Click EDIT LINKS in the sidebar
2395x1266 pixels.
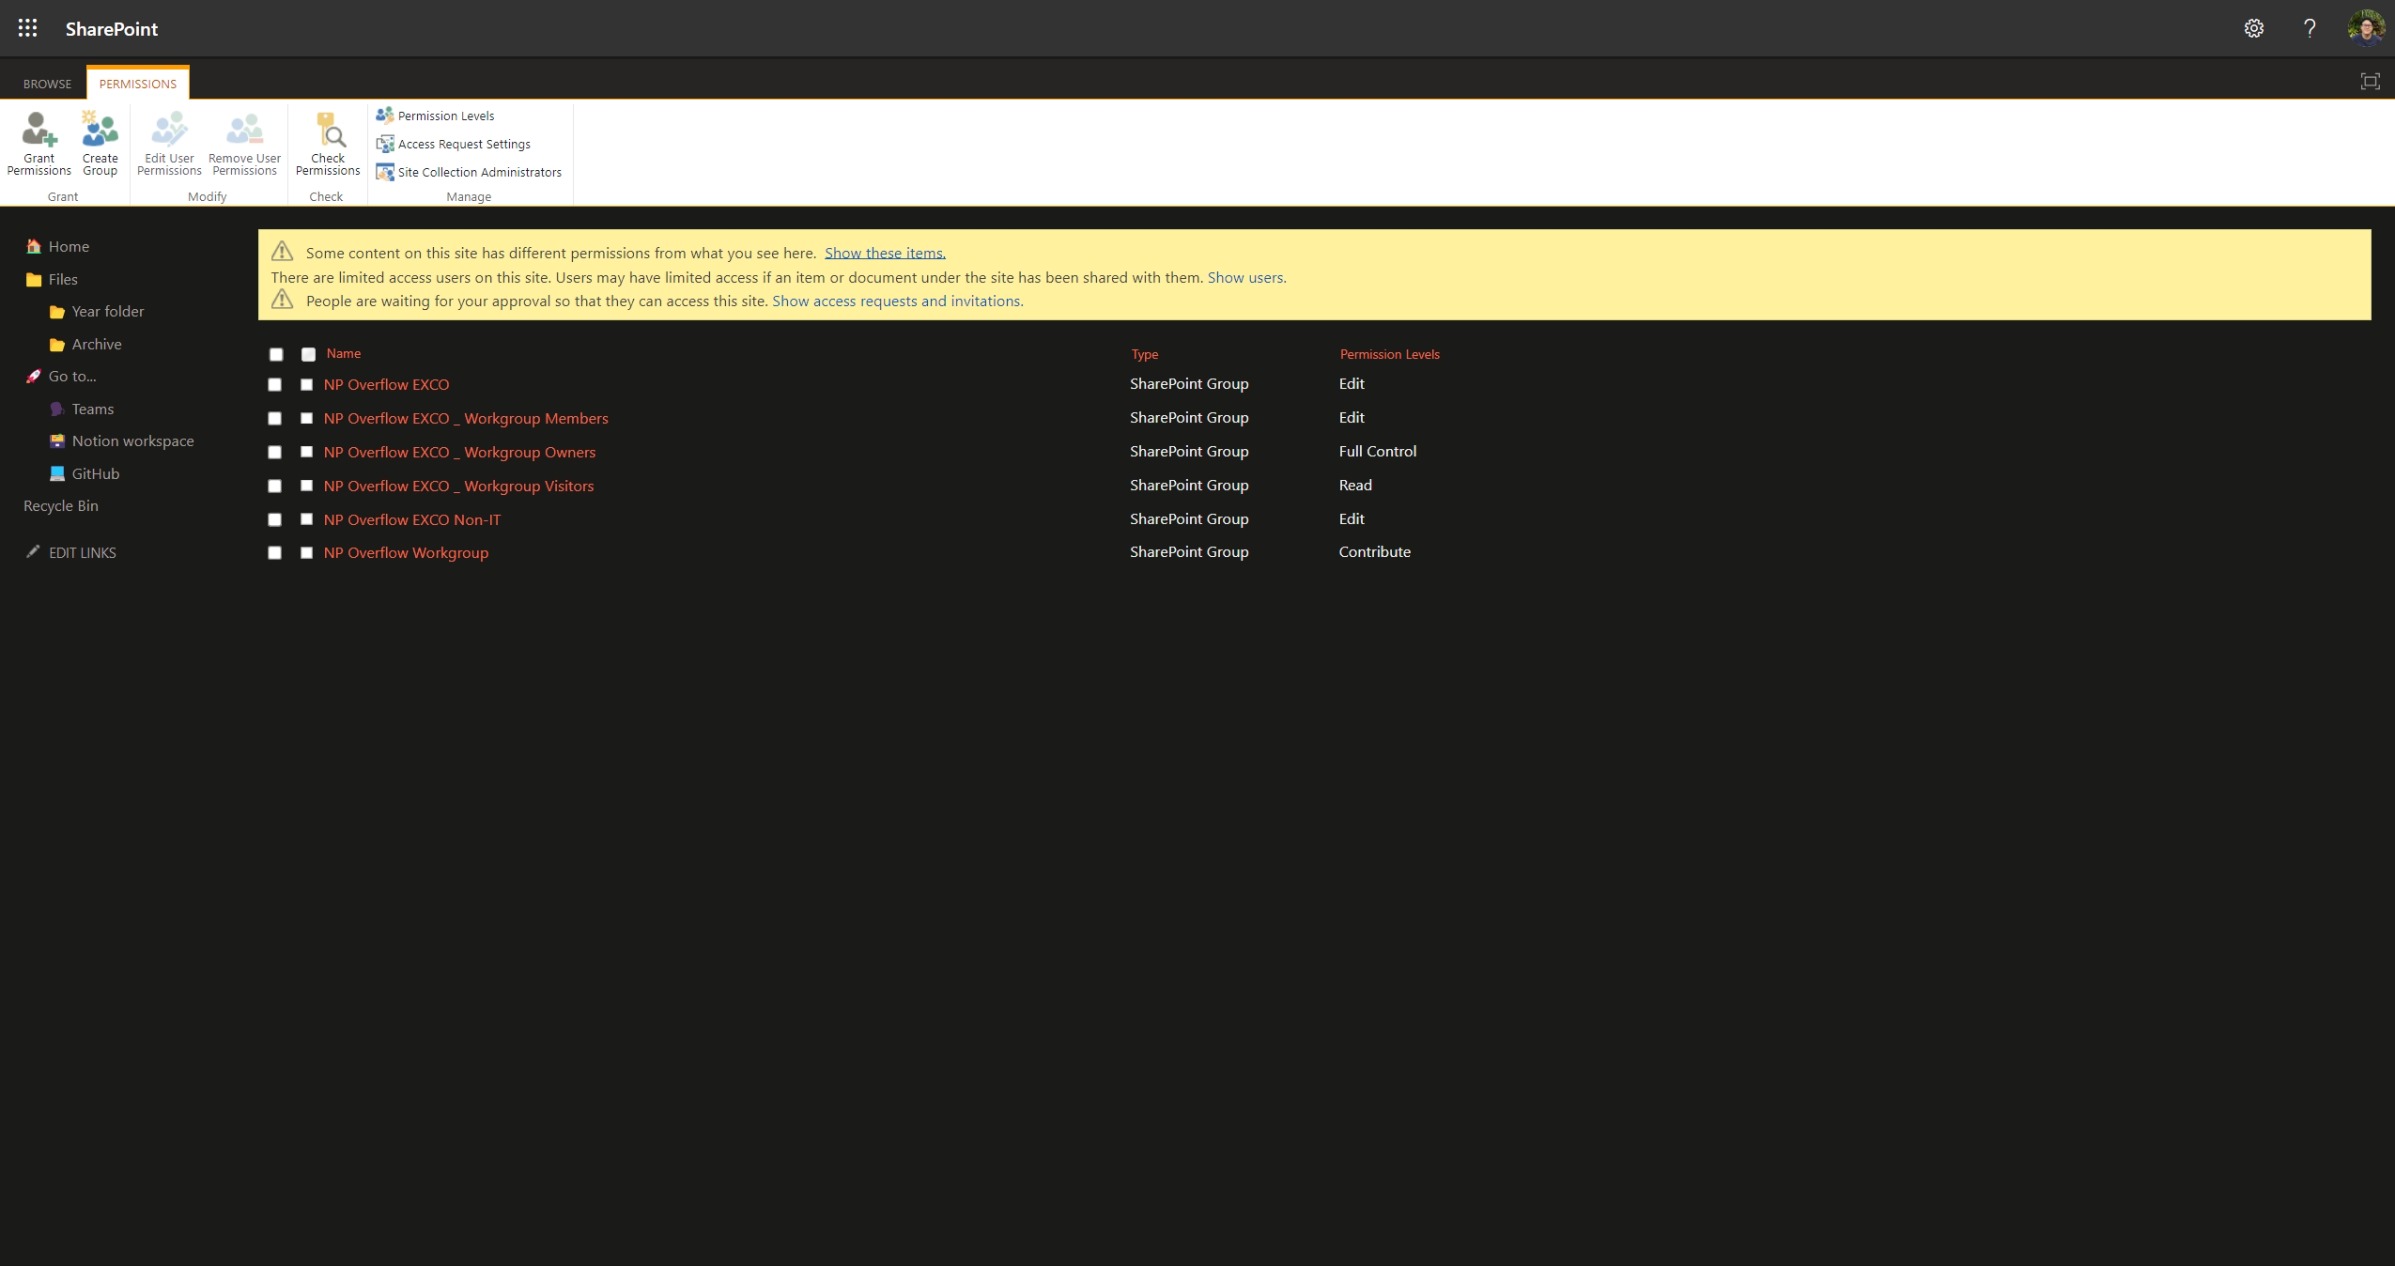pyautogui.click(x=82, y=553)
